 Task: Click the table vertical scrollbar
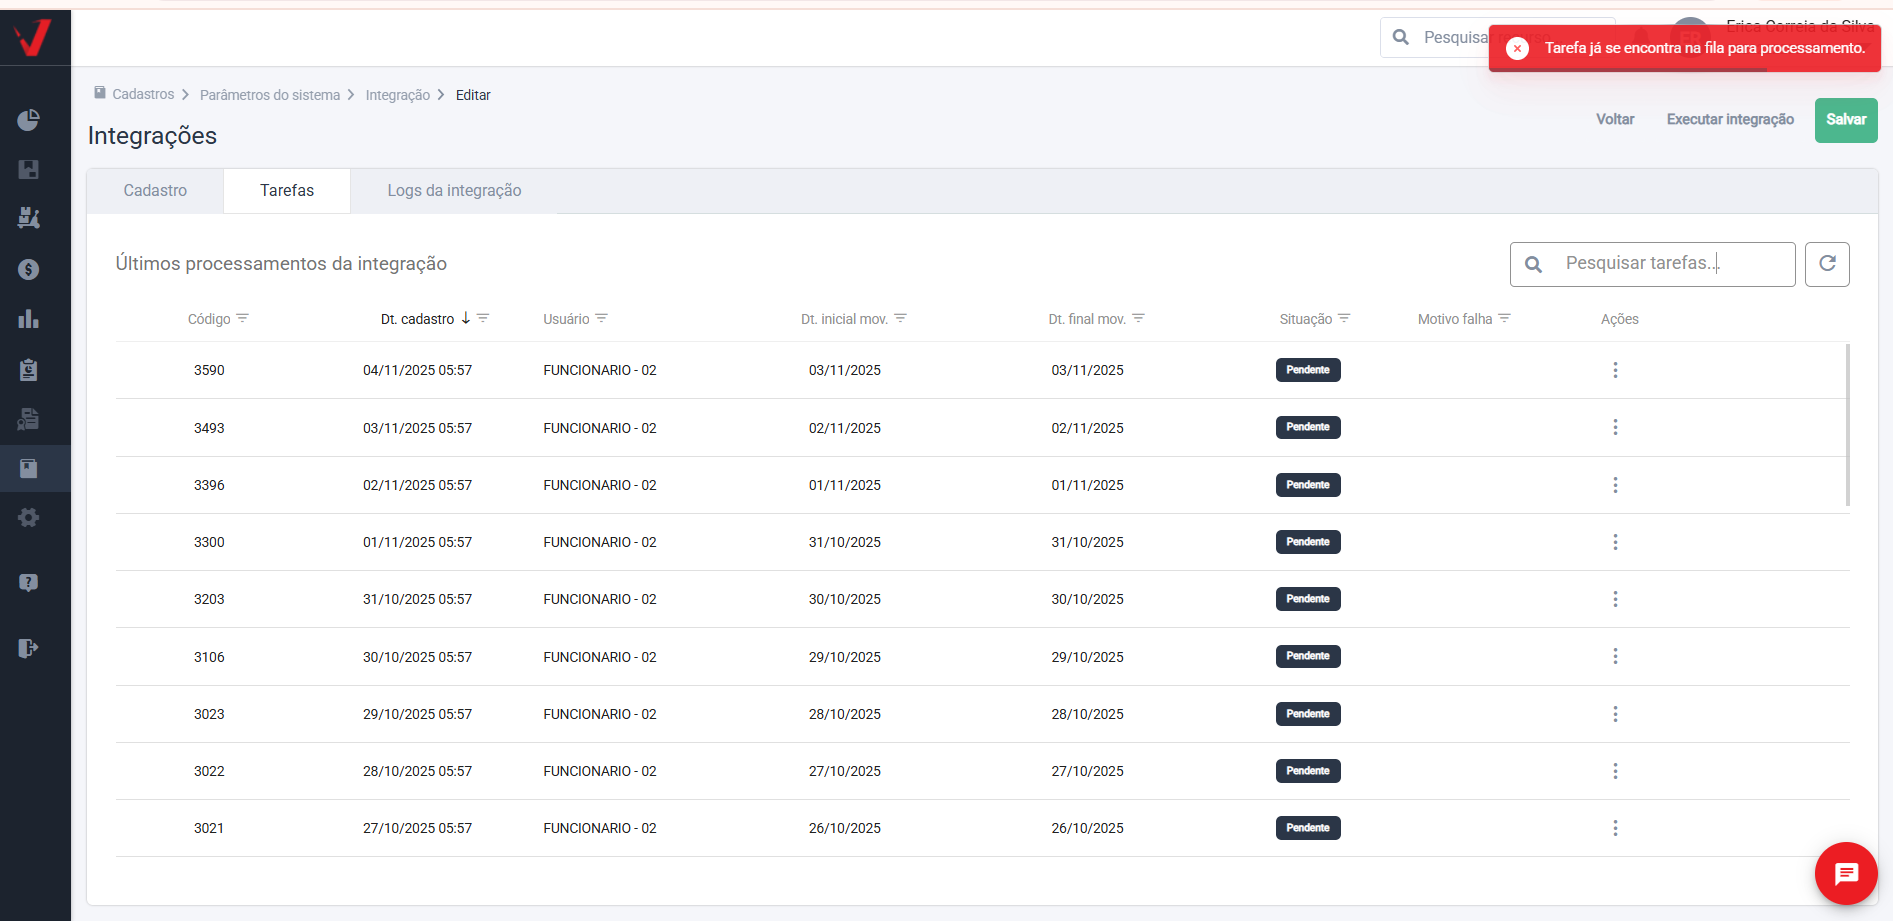coord(1847,425)
